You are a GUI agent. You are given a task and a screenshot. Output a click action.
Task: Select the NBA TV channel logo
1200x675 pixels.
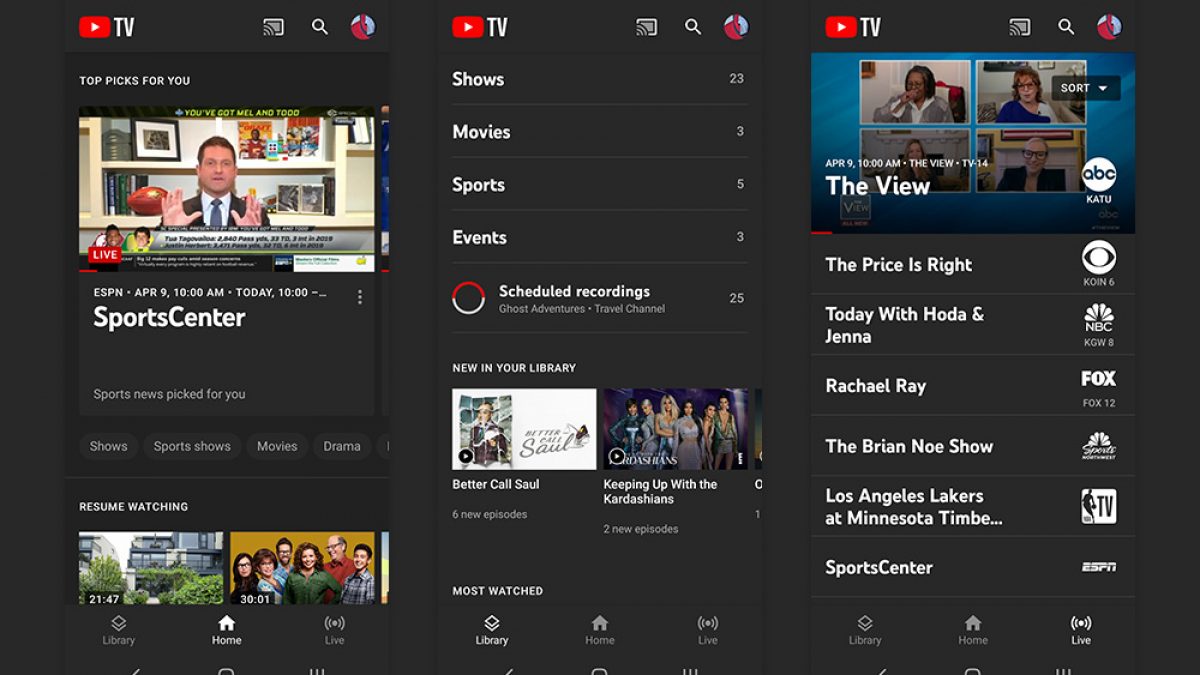[x=1098, y=506]
